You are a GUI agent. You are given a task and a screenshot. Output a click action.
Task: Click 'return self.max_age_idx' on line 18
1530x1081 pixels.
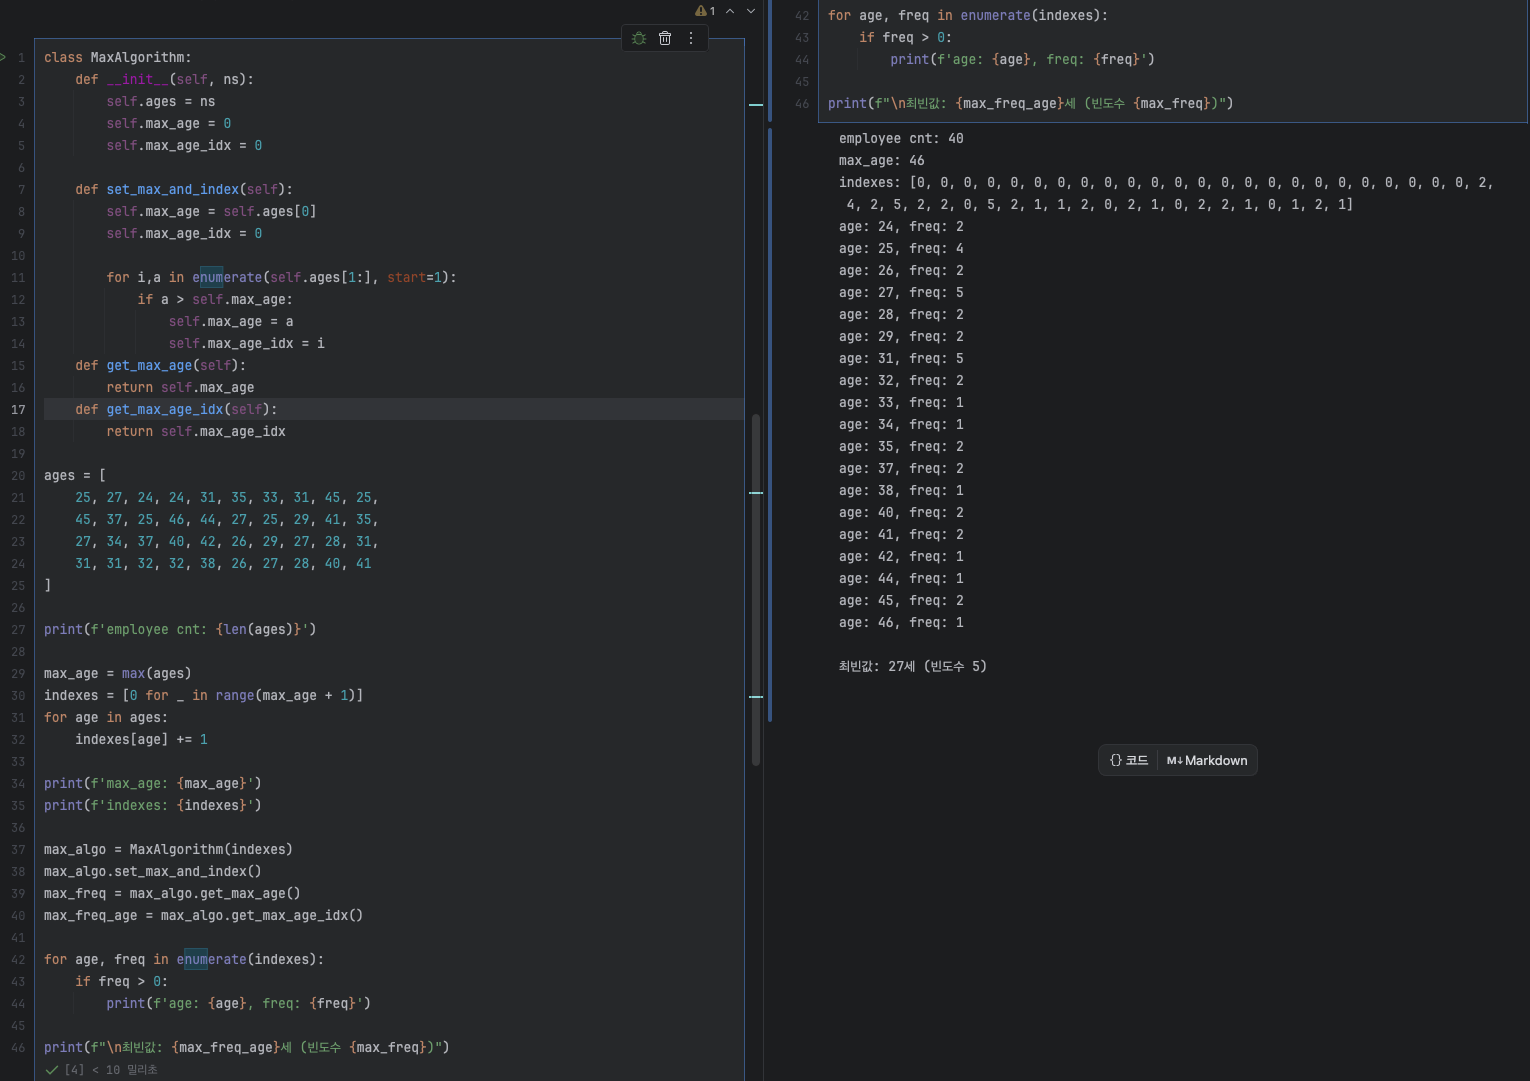[x=196, y=431]
